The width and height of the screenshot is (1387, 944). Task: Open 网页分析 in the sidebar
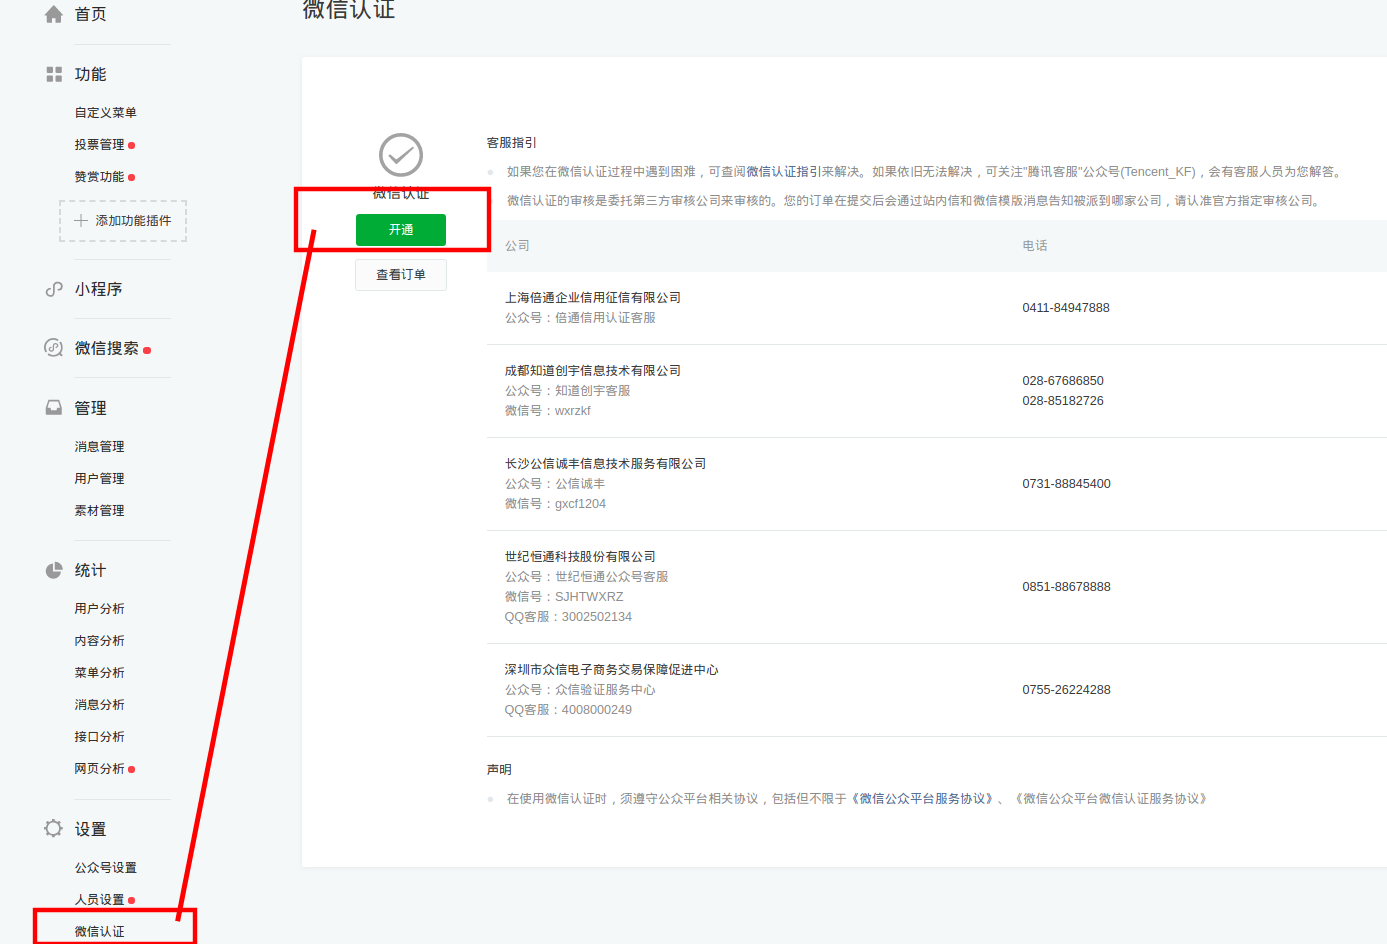(x=99, y=769)
